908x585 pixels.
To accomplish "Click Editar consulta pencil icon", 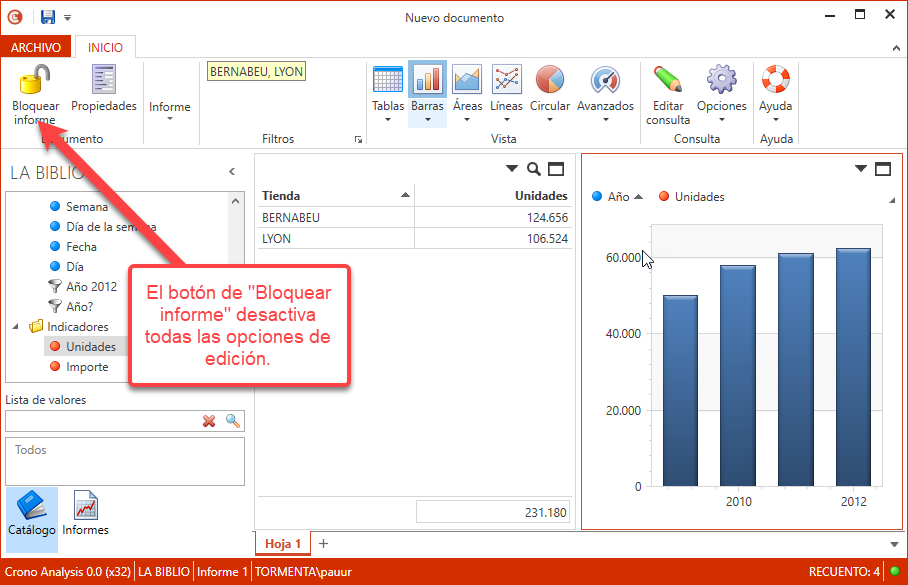I will tap(667, 80).
